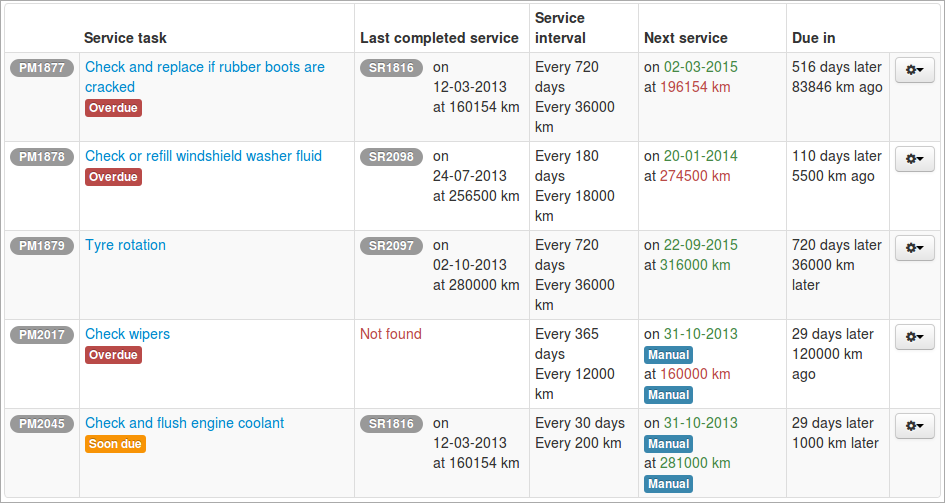
Task: Click the 'Not found' text
Action: [x=391, y=334]
